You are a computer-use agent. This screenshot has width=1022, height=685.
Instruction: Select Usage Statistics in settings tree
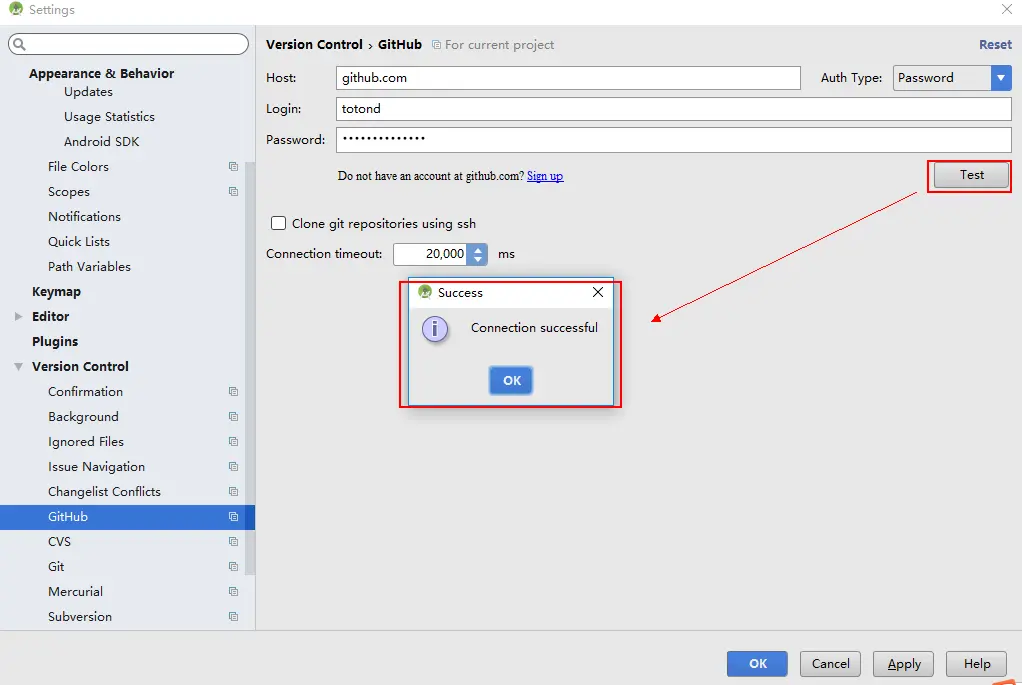tap(109, 117)
